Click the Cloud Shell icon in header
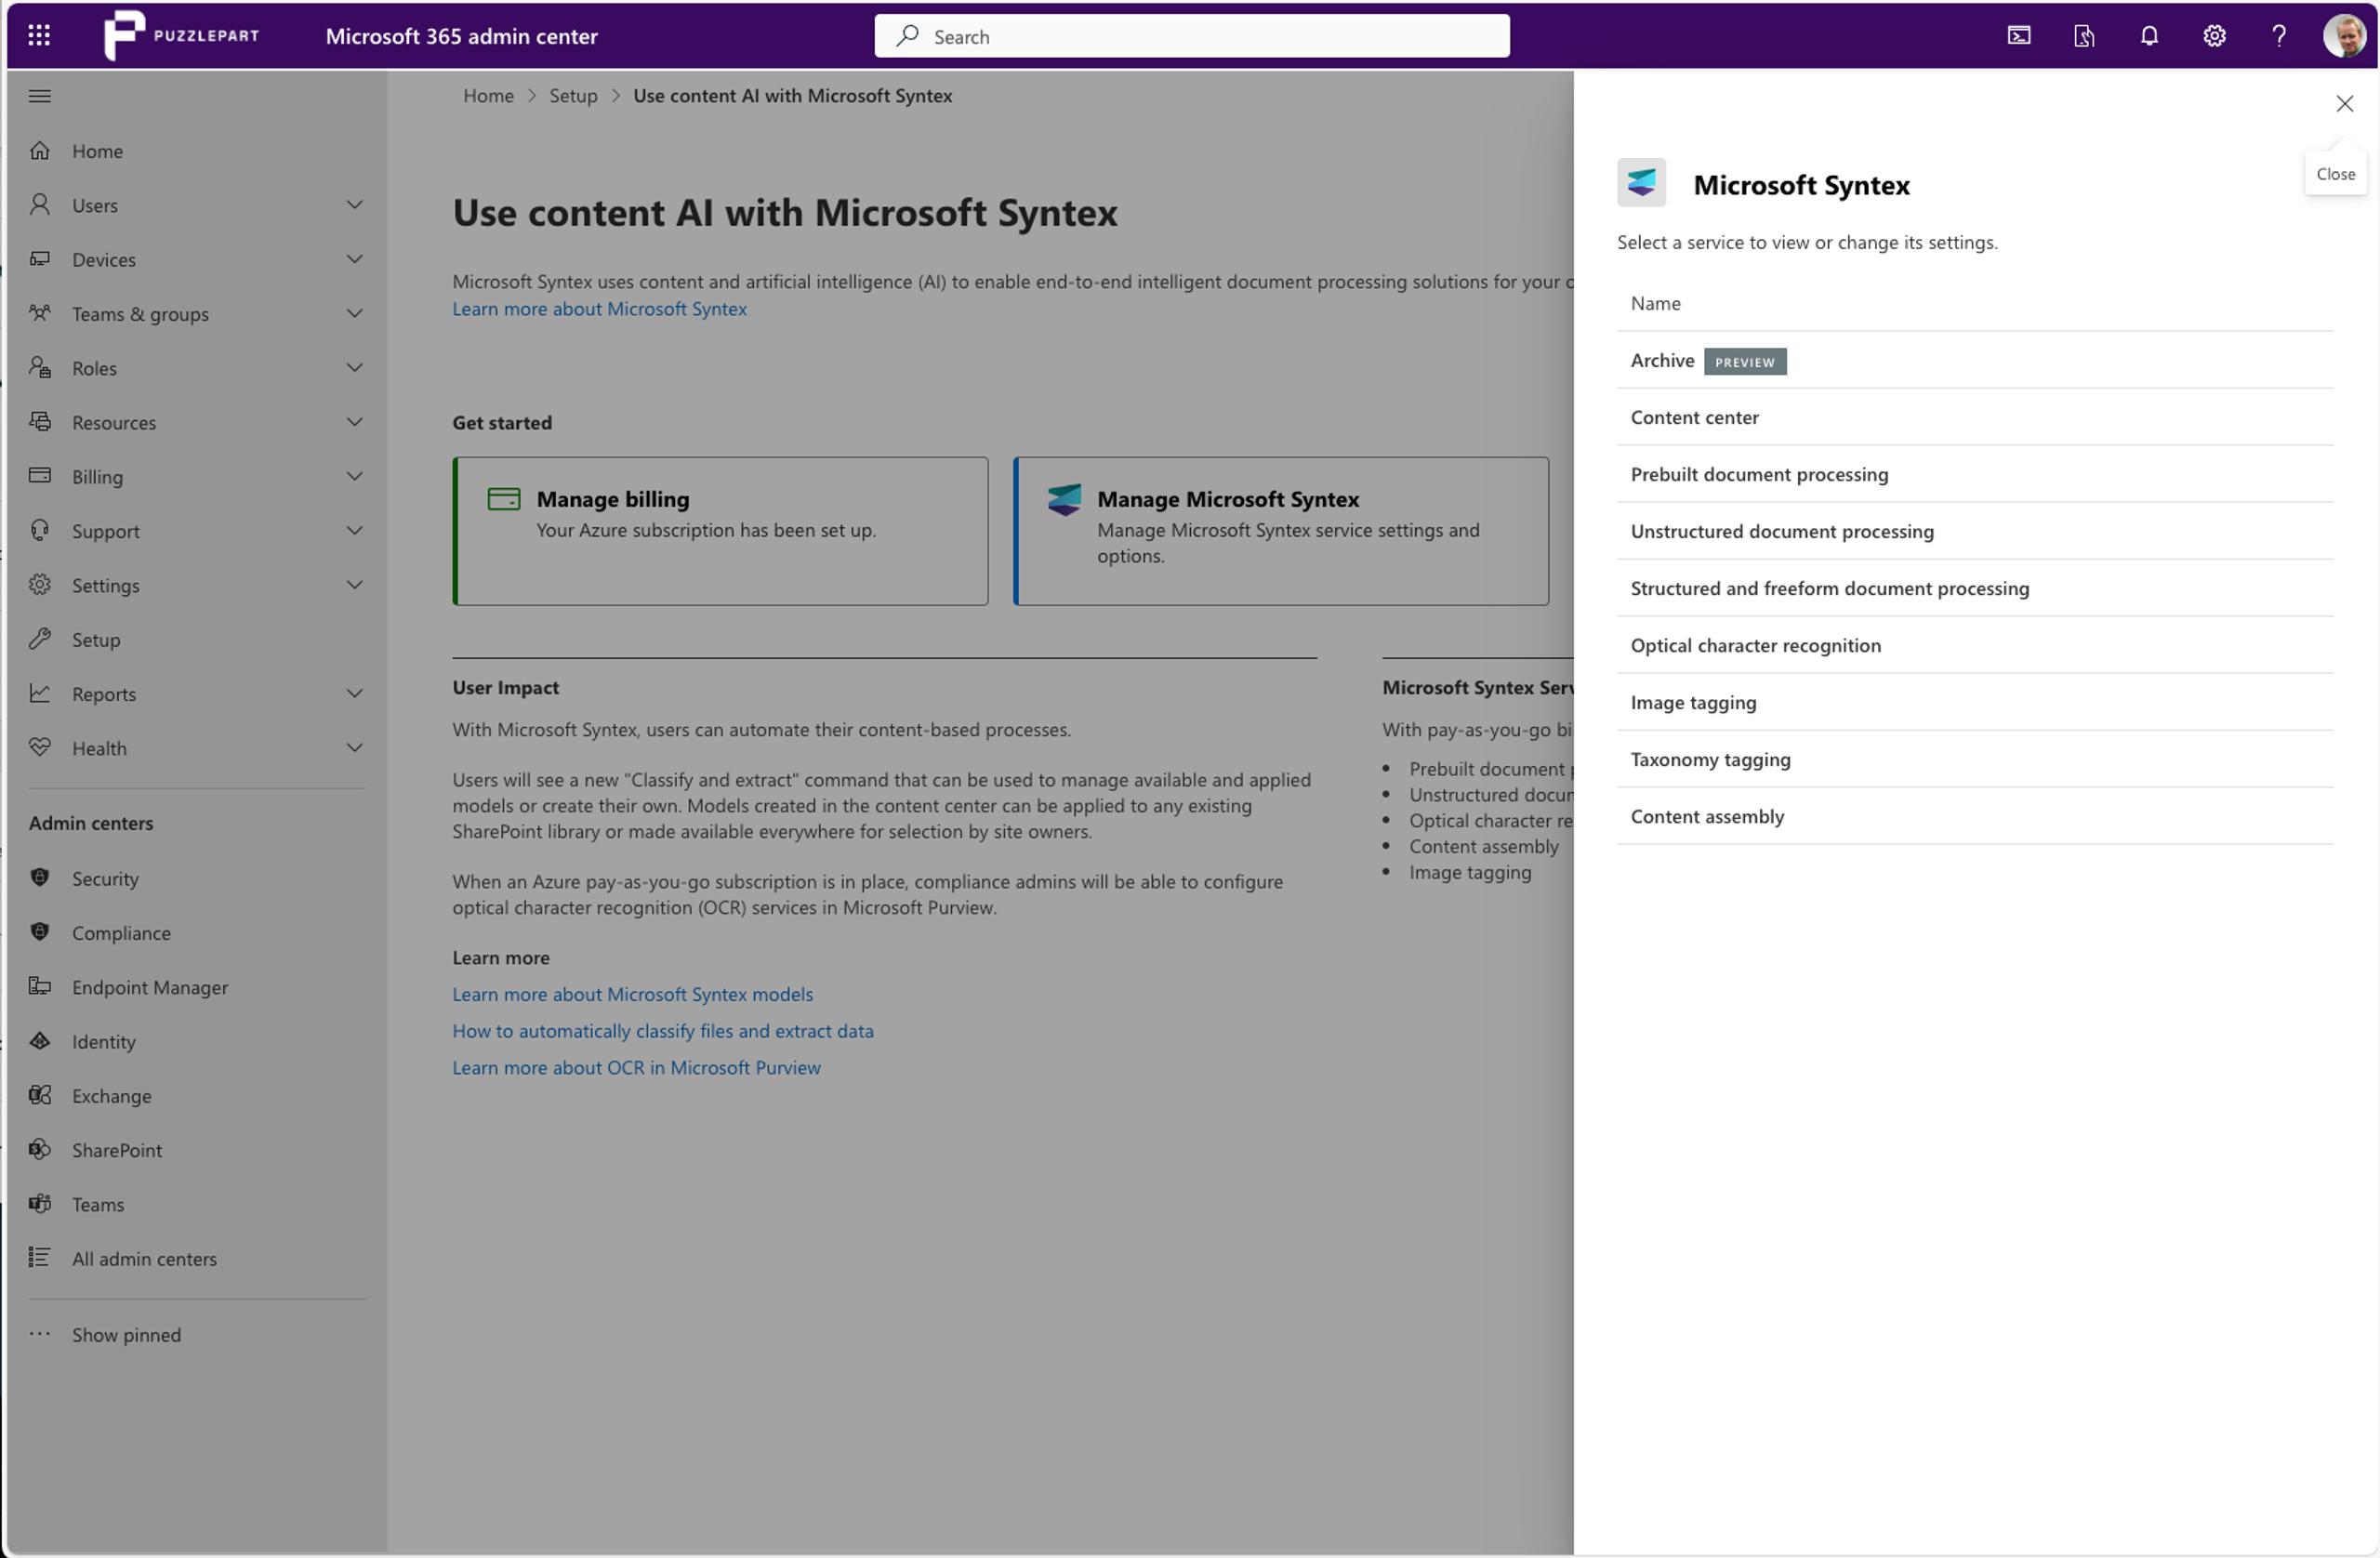 coord(2019,36)
